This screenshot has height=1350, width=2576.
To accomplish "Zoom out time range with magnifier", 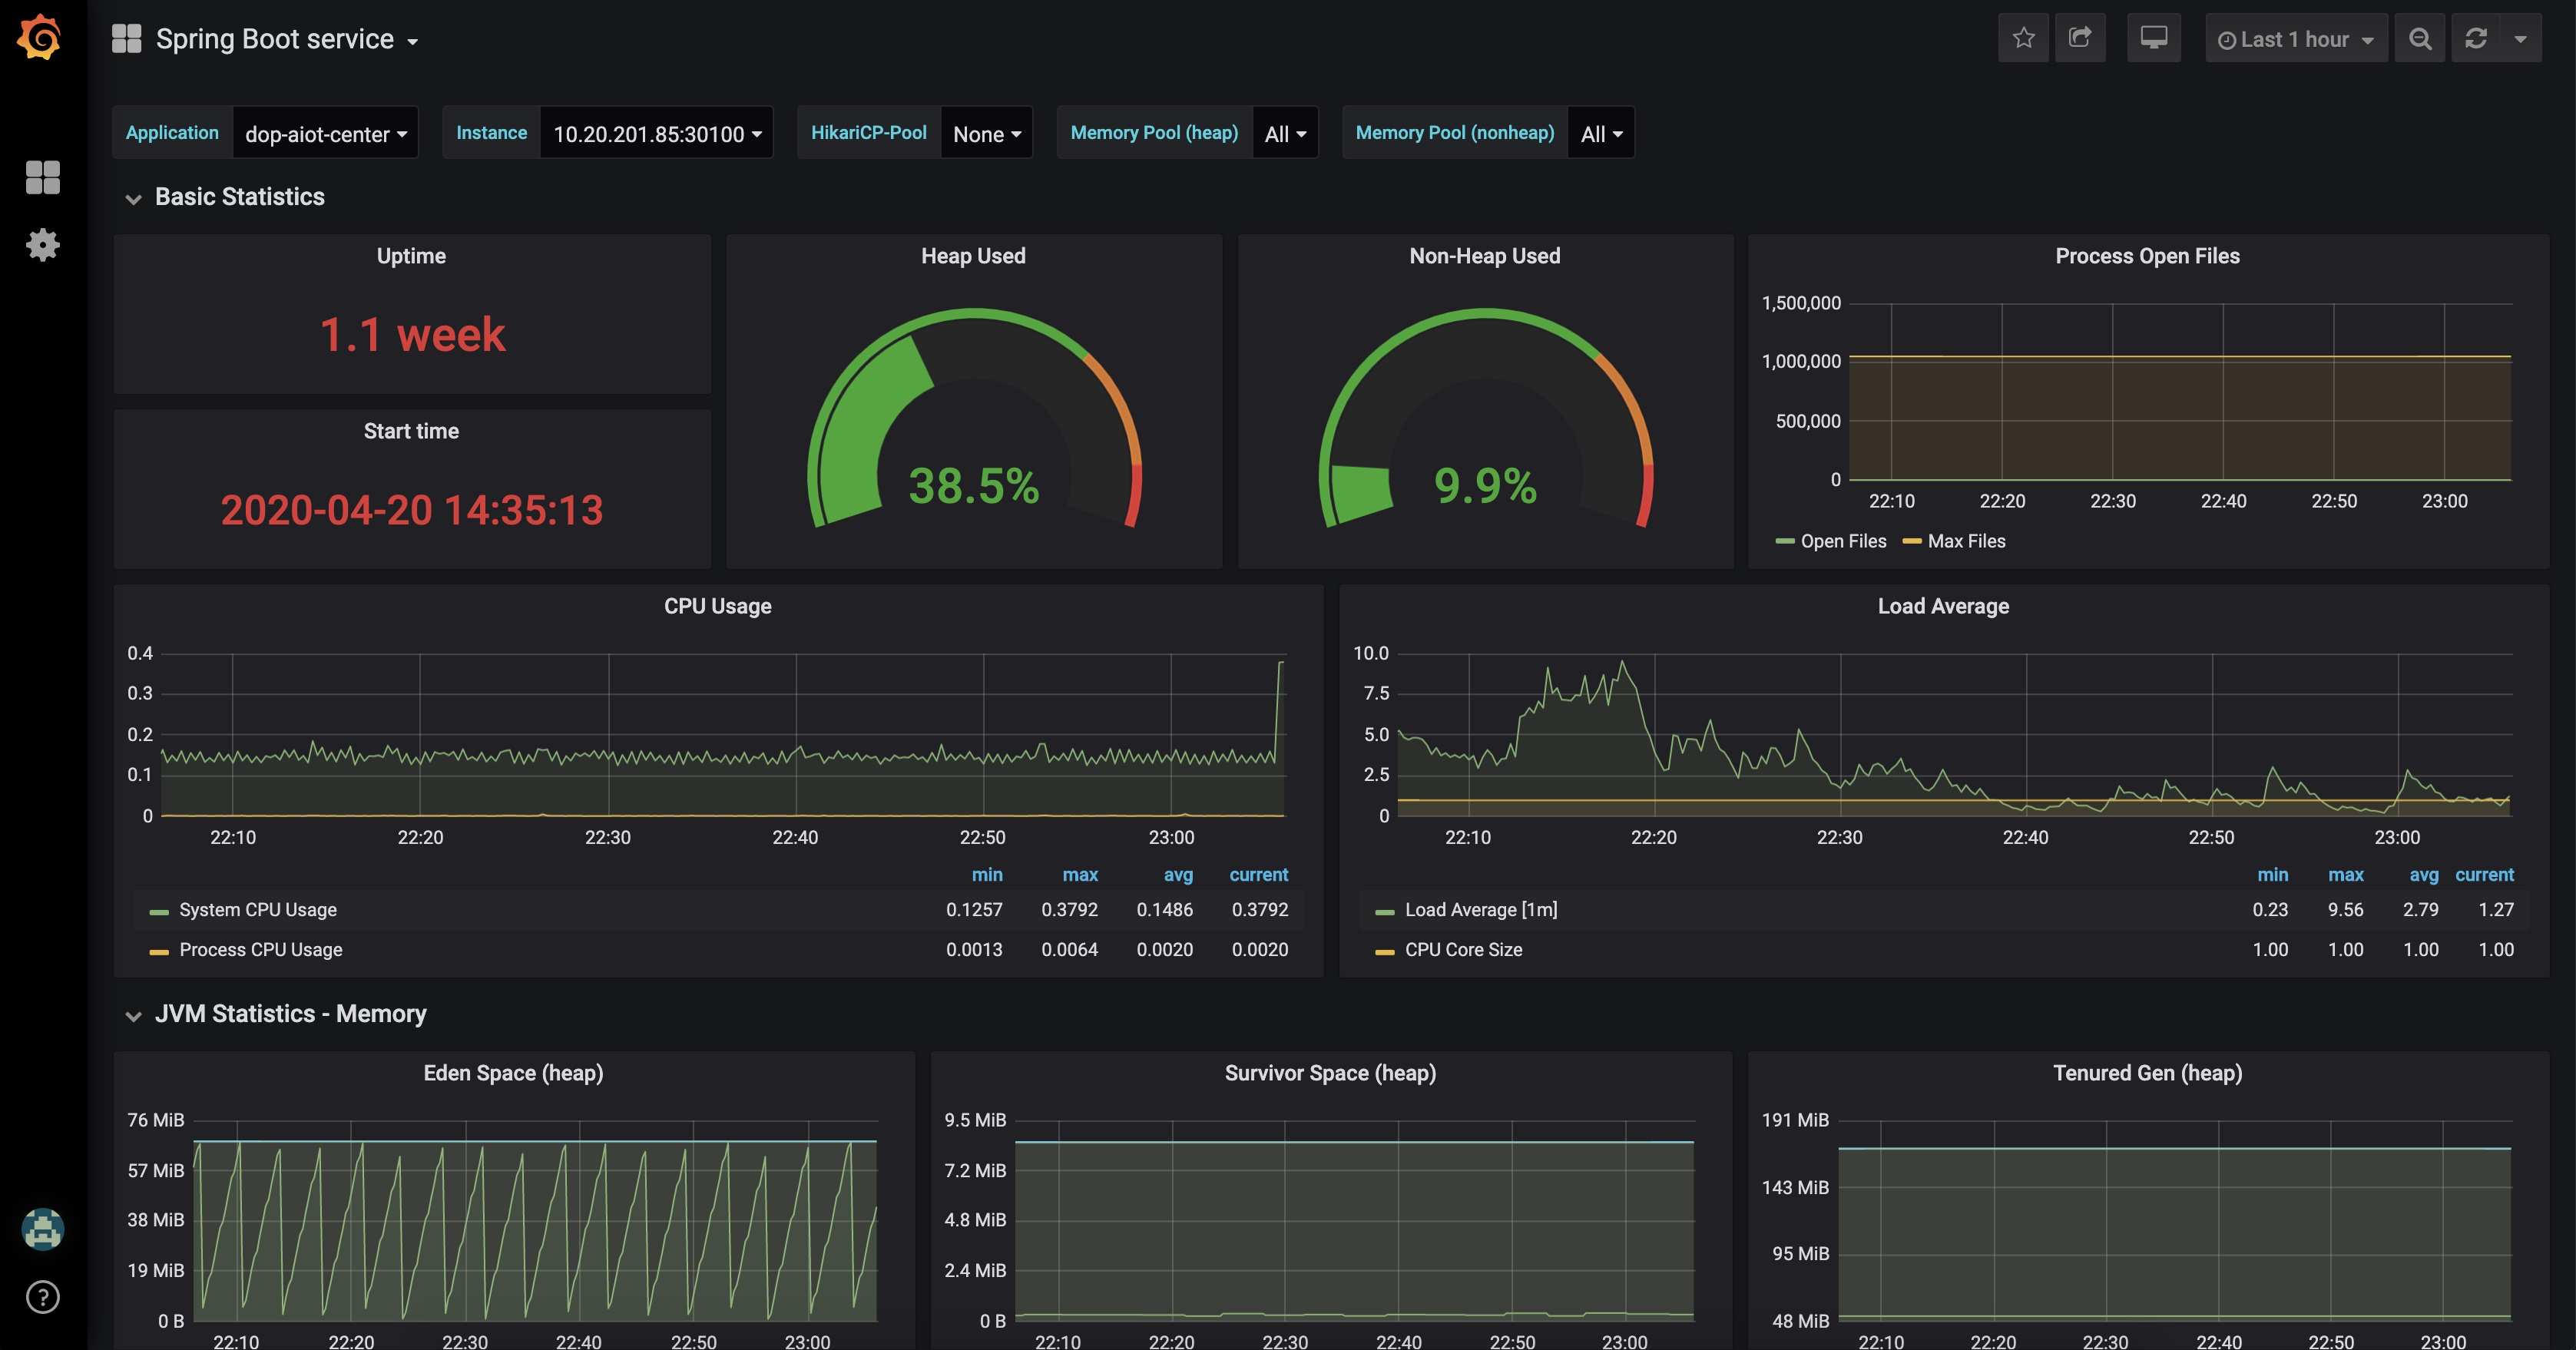I will (2420, 38).
